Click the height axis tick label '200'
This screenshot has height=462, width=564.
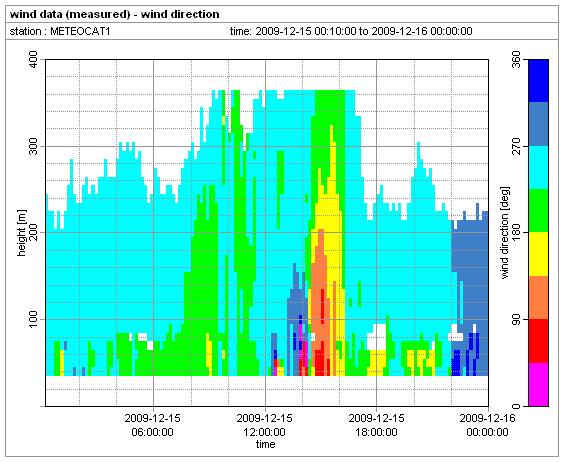pos(33,232)
